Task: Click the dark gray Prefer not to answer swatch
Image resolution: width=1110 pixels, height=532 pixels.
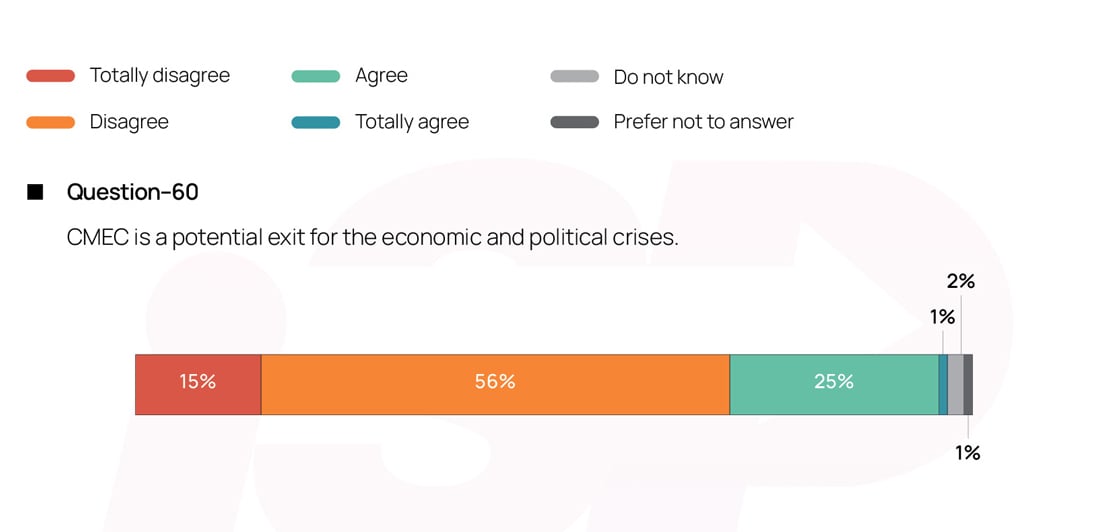Action: click(574, 122)
